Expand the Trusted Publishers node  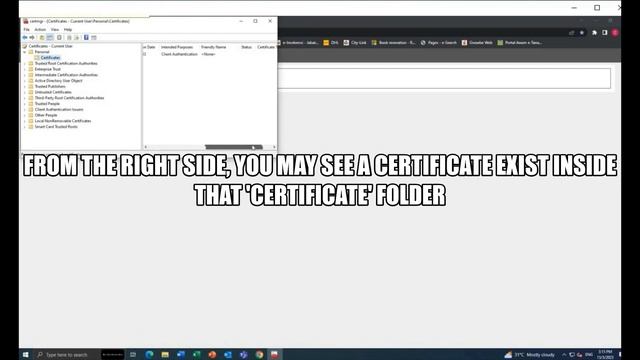(25, 87)
